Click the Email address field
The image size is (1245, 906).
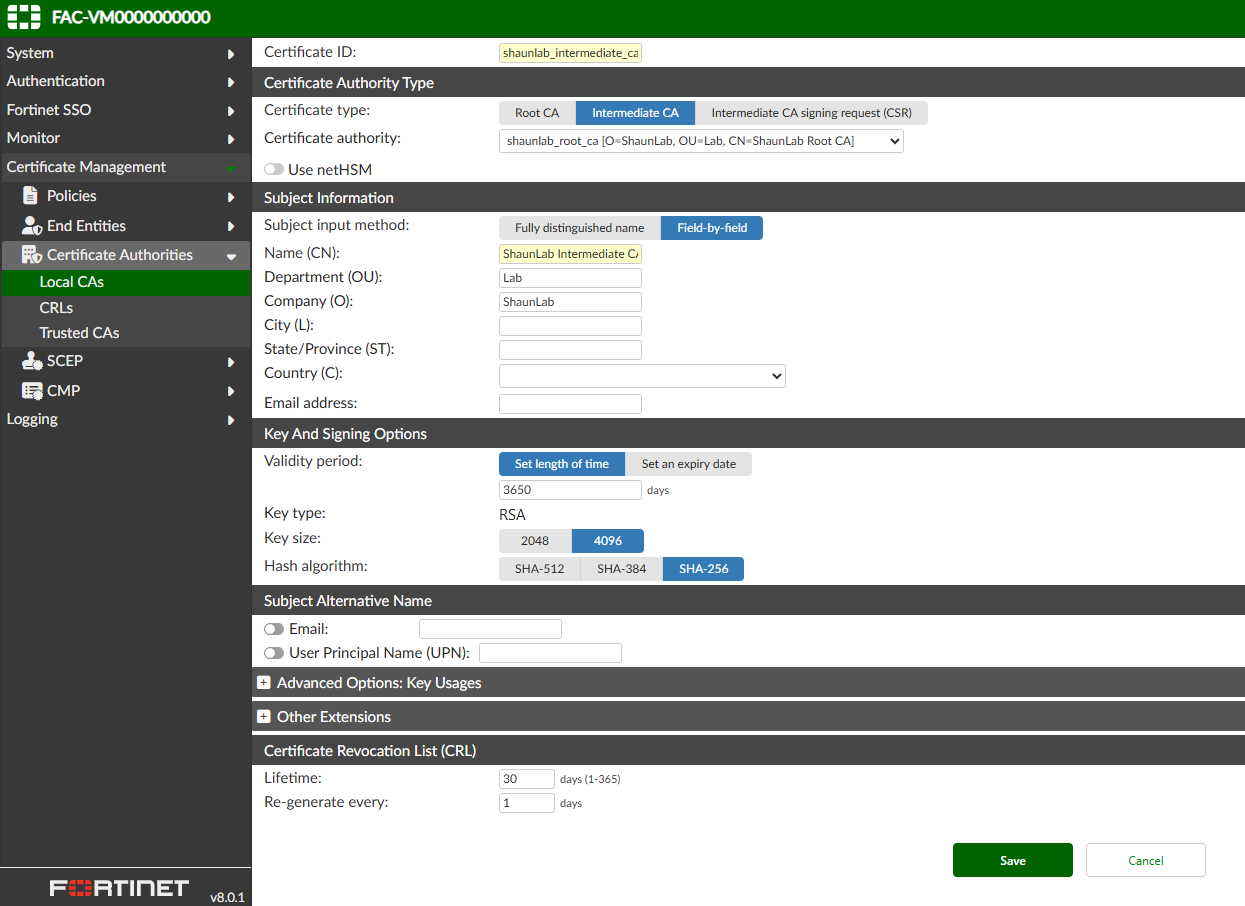click(570, 404)
